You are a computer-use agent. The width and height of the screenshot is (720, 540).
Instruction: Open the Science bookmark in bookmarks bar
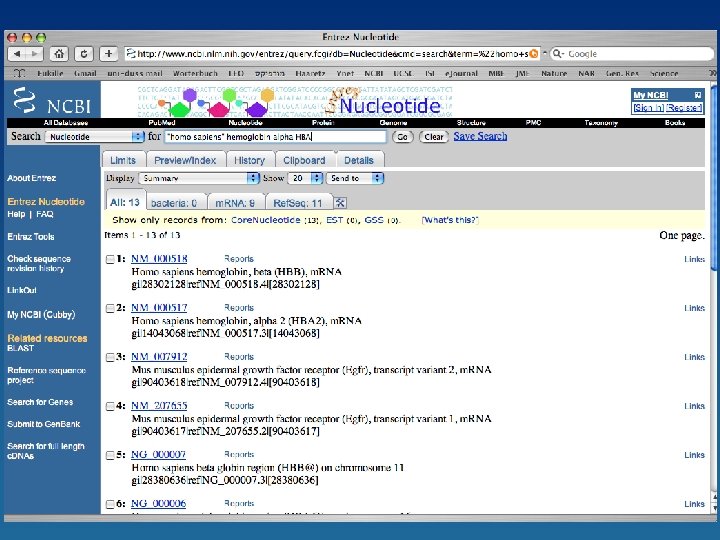[664, 73]
